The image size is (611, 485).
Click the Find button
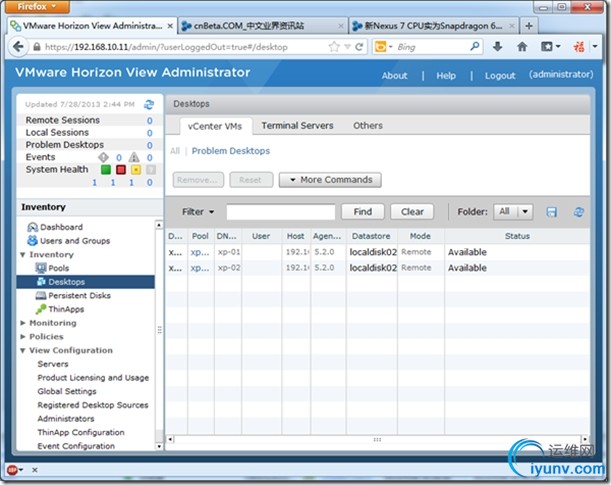[x=363, y=212]
